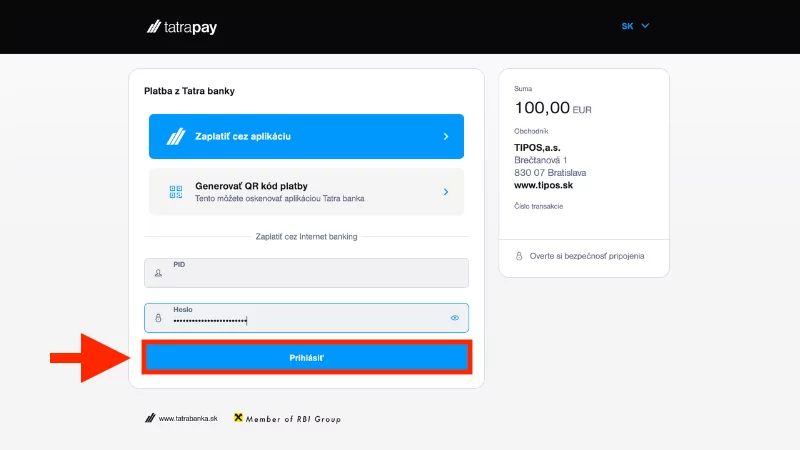Click the 100,00 EUR amount
The height and width of the screenshot is (450, 800).
553,108
